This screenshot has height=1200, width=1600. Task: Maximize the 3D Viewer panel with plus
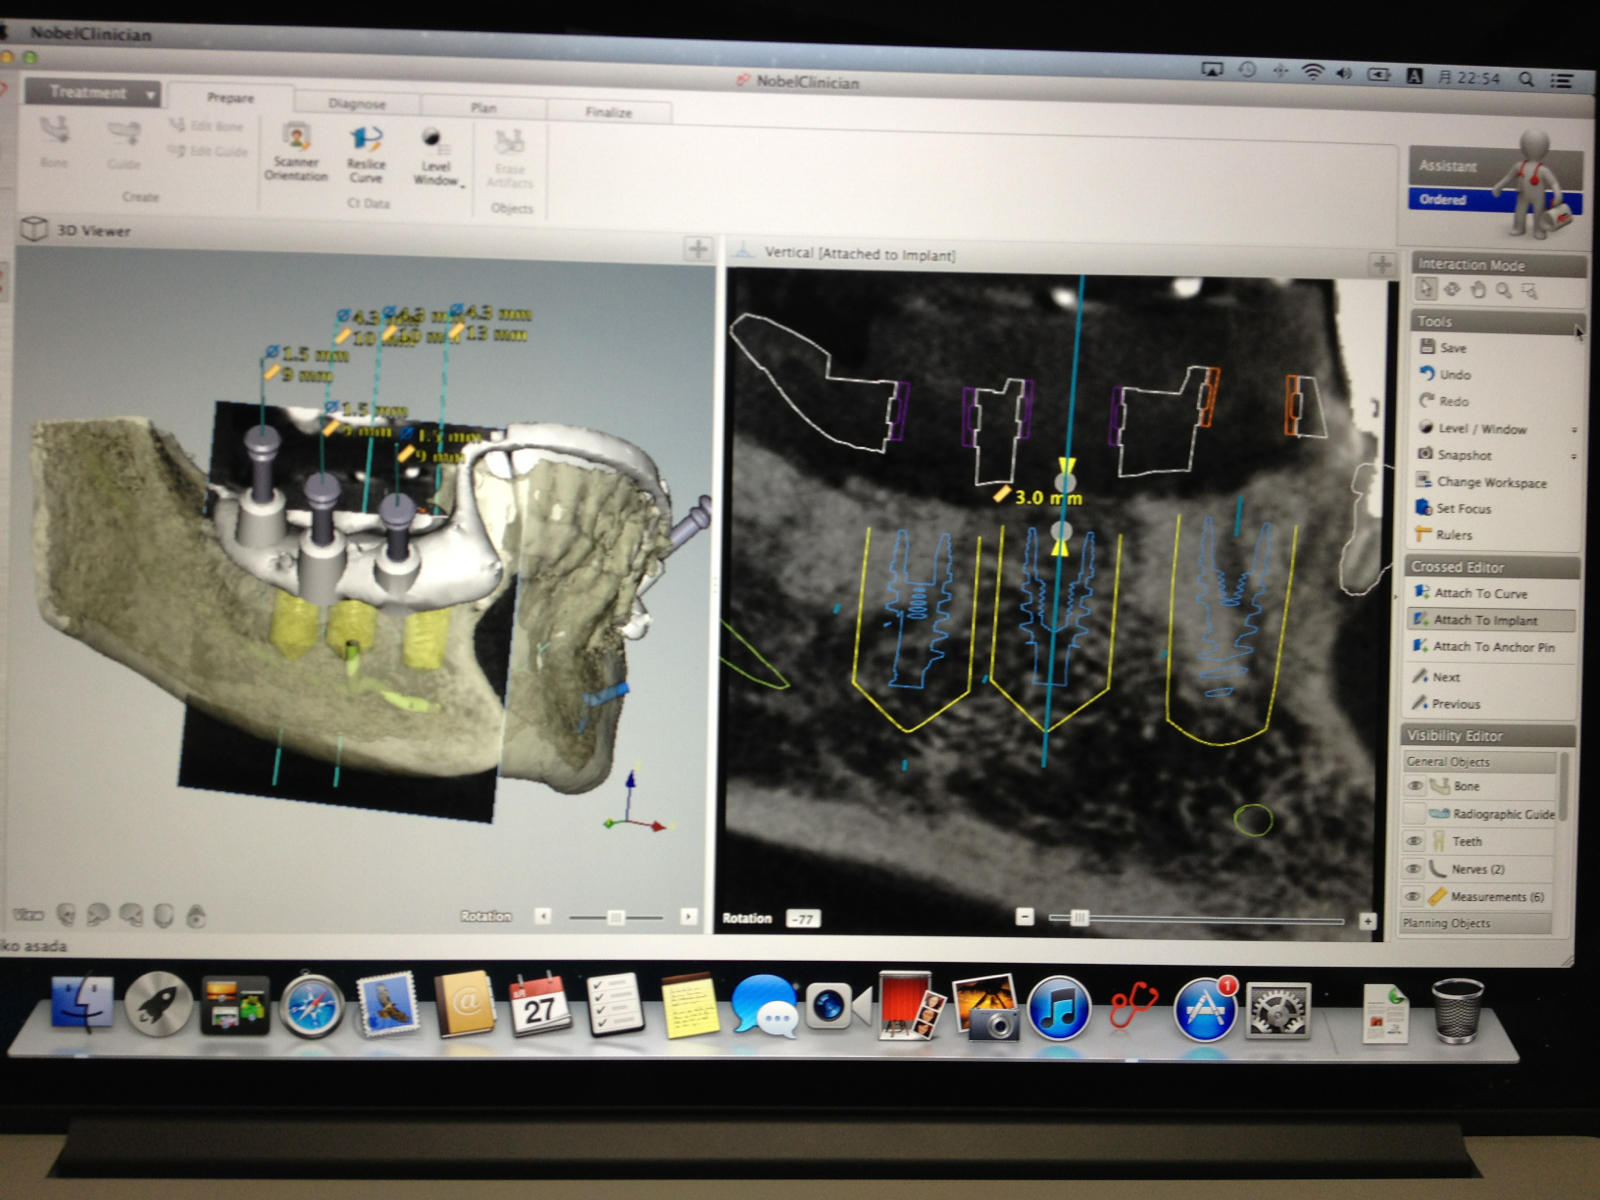[x=698, y=249]
